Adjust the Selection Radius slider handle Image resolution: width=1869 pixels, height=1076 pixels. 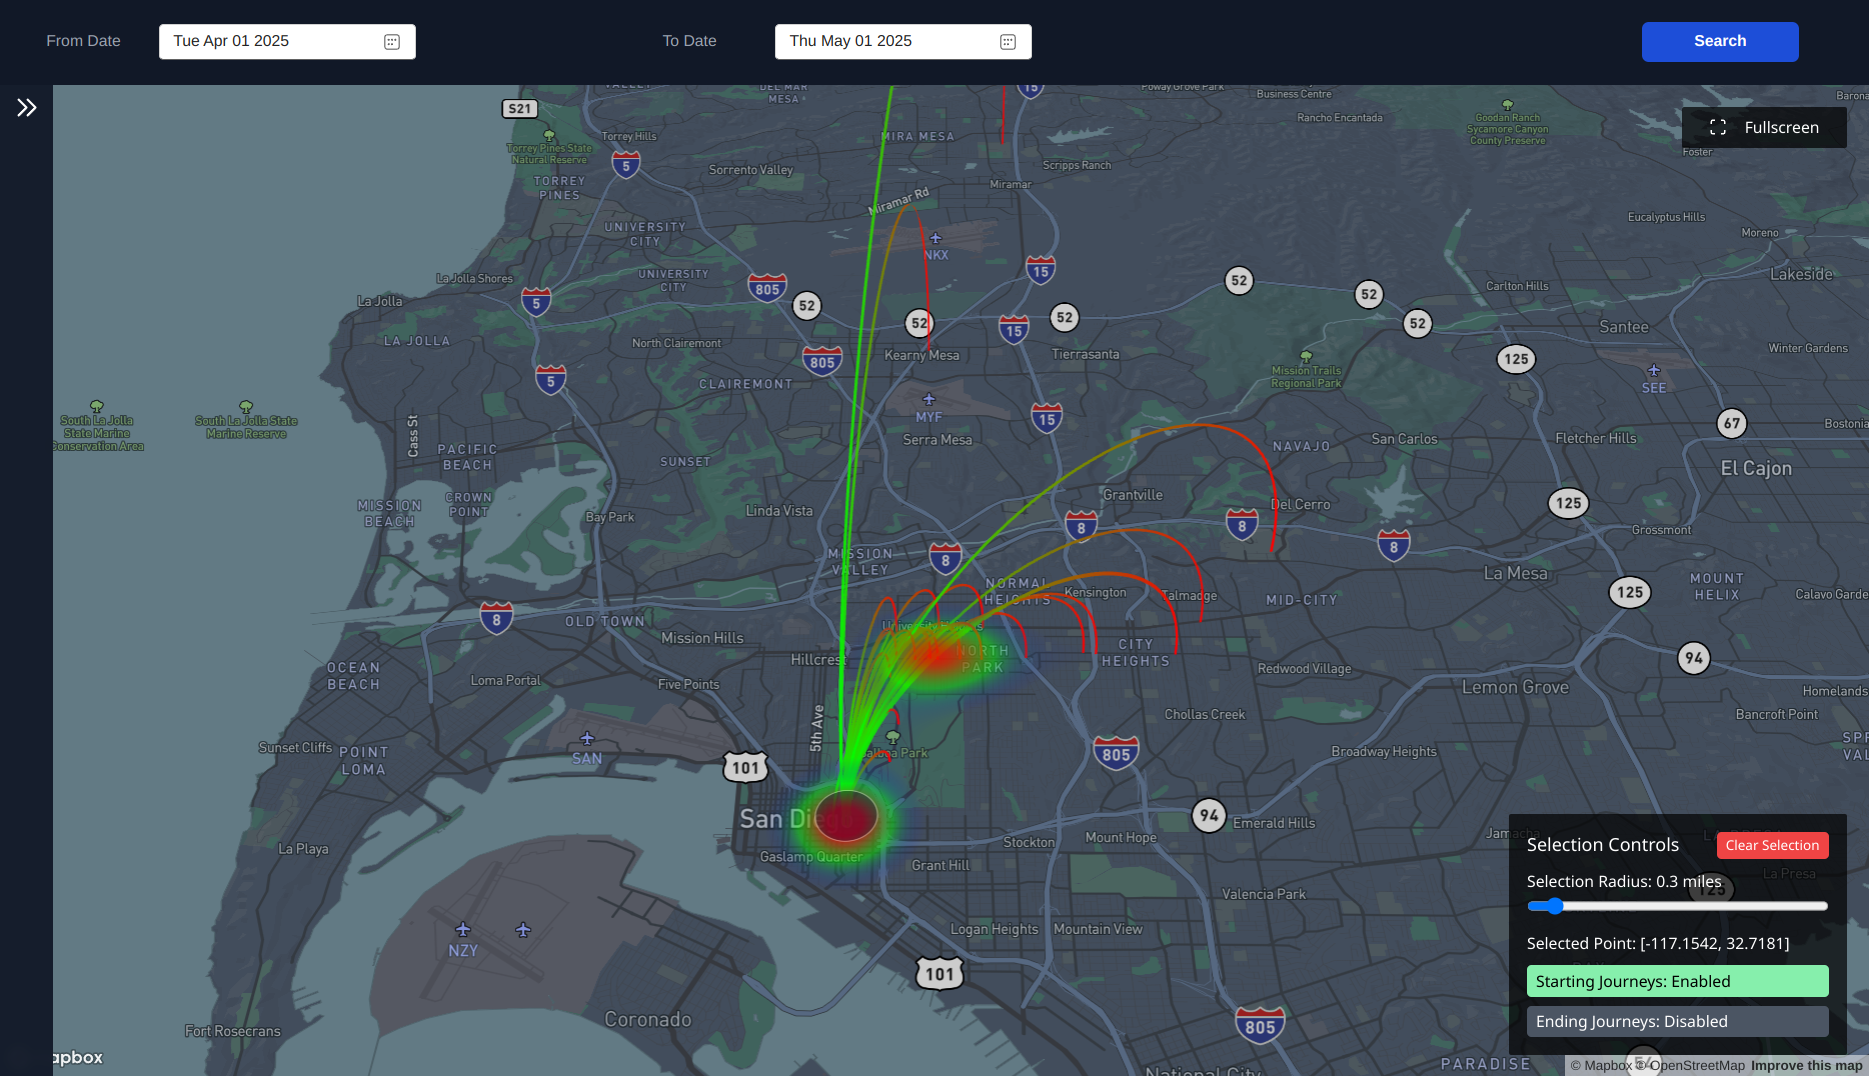click(x=1553, y=906)
